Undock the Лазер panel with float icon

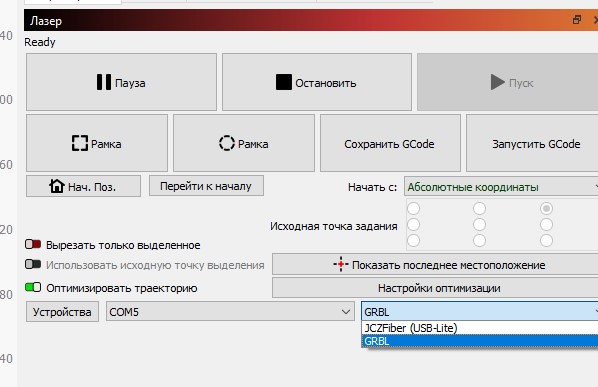click(577, 20)
